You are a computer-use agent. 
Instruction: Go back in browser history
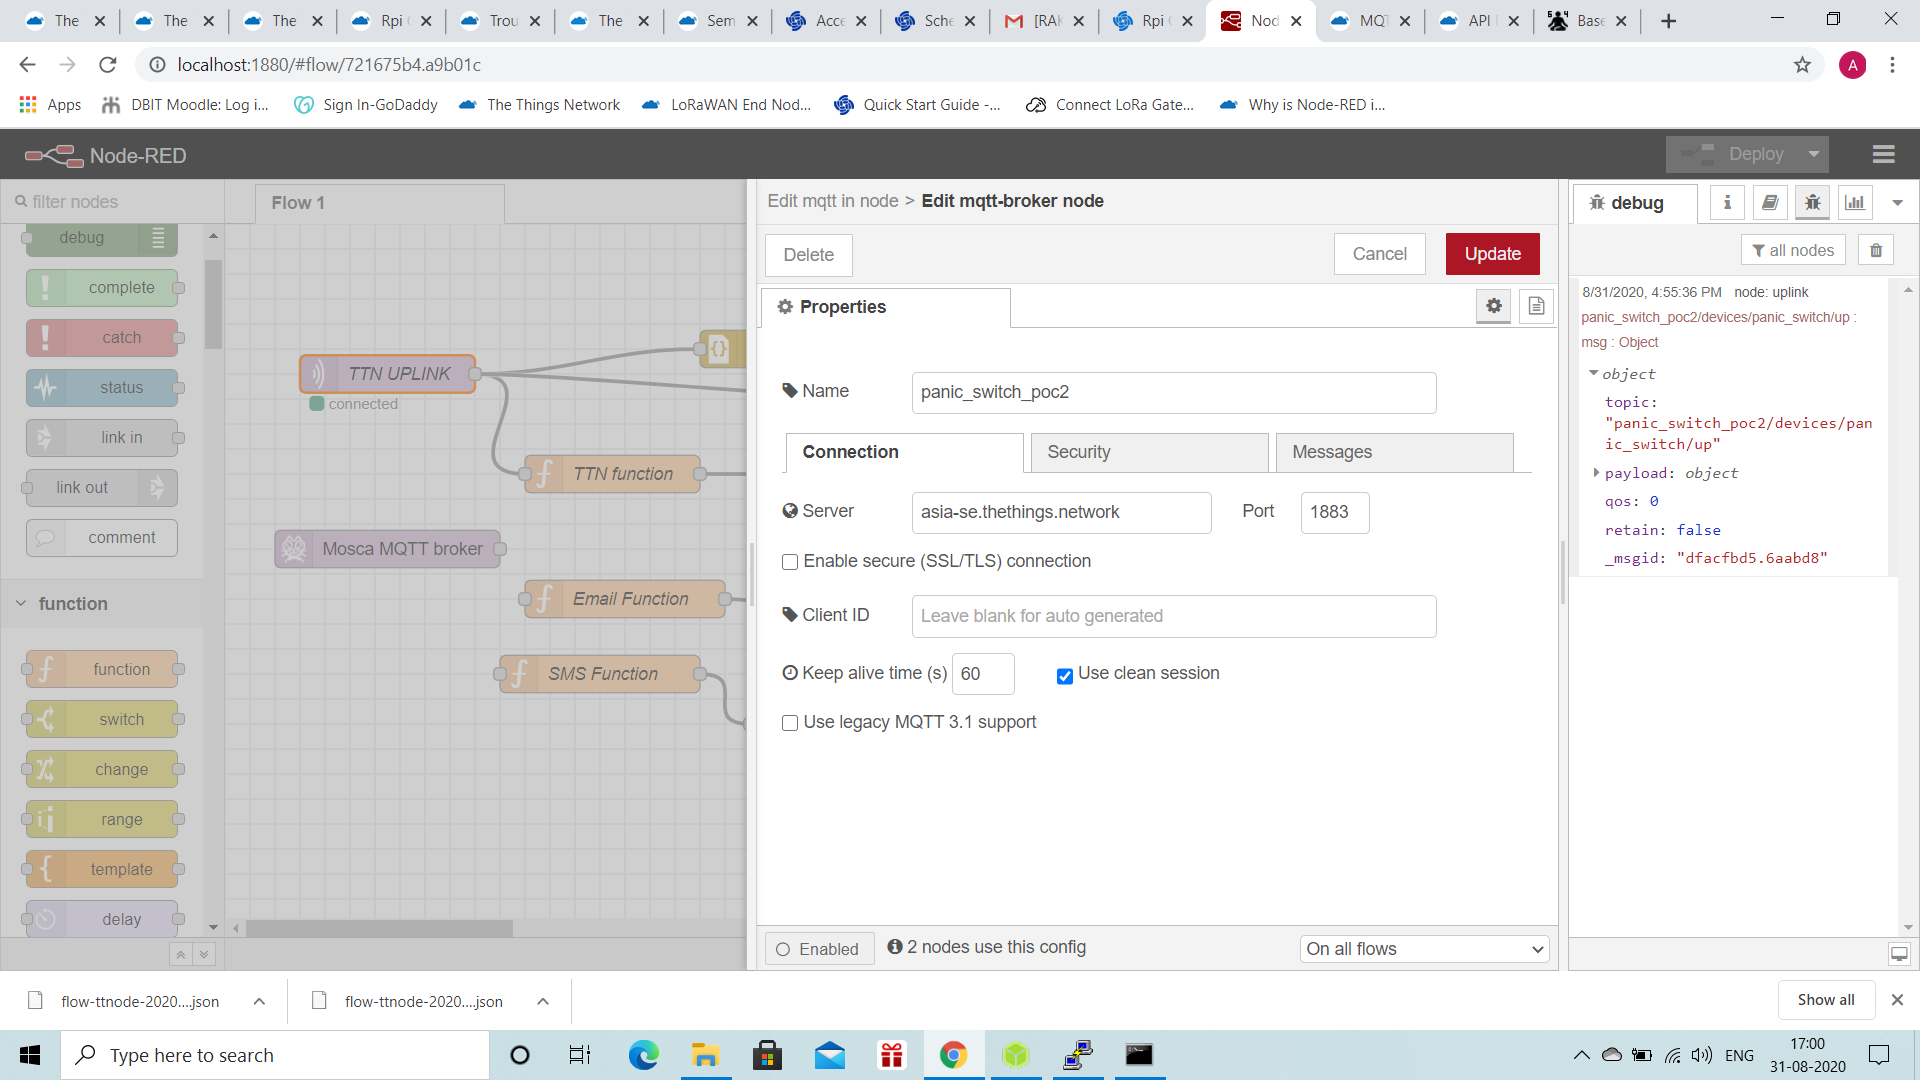pyautogui.click(x=28, y=65)
